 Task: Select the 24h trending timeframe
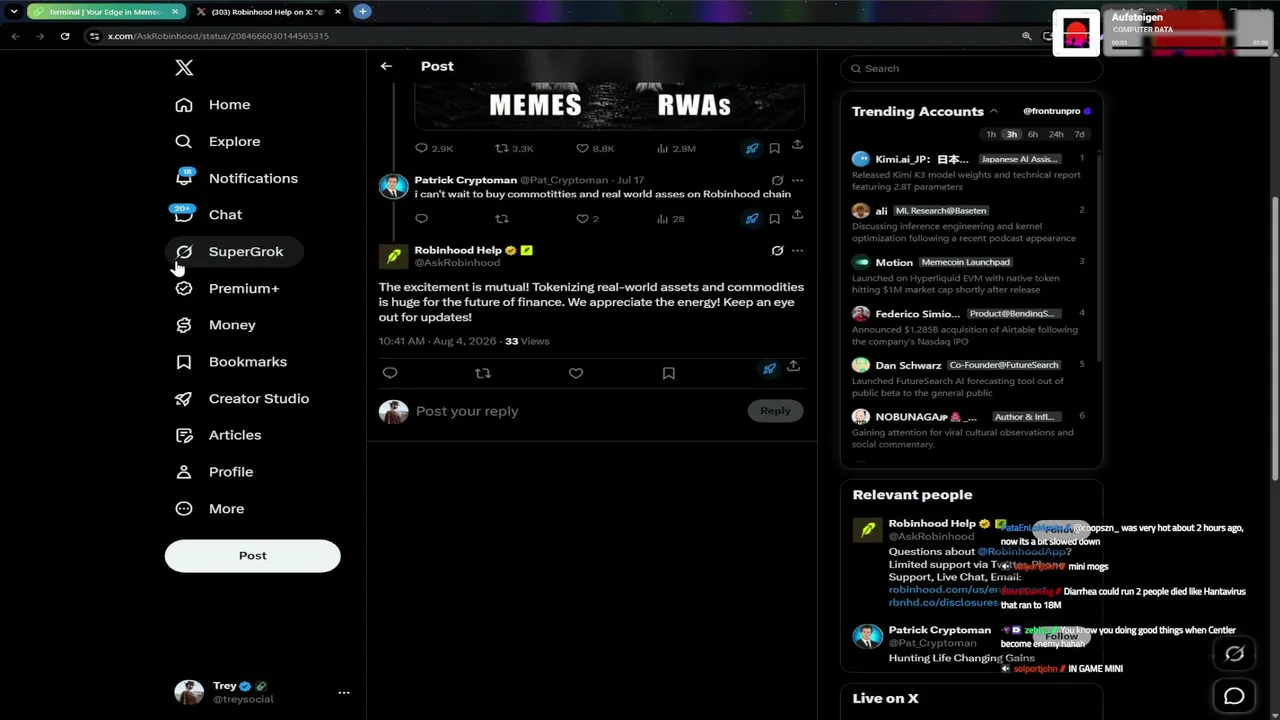pyautogui.click(x=1056, y=134)
